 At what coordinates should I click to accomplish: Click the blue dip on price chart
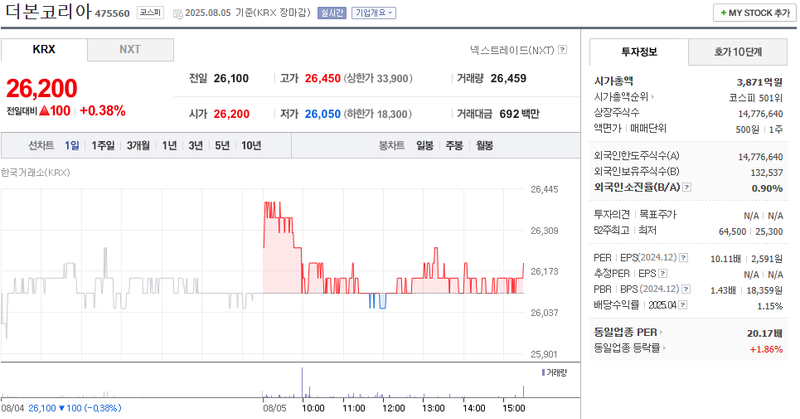click(378, 301)
